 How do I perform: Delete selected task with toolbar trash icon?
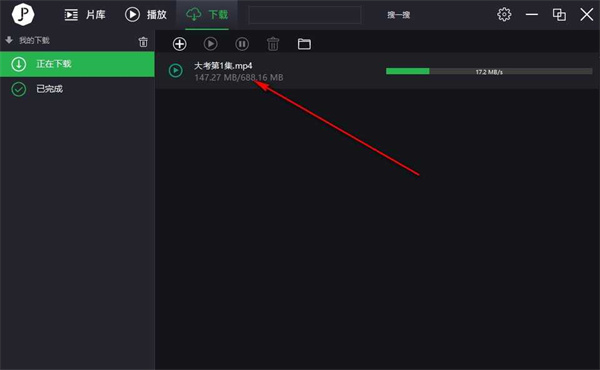click(273, 44)
